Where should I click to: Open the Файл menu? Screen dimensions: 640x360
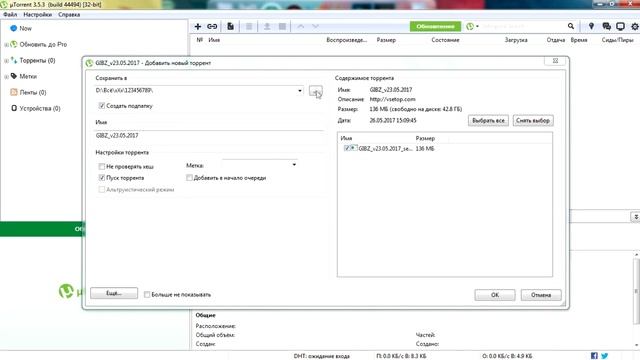coord(10,14)
